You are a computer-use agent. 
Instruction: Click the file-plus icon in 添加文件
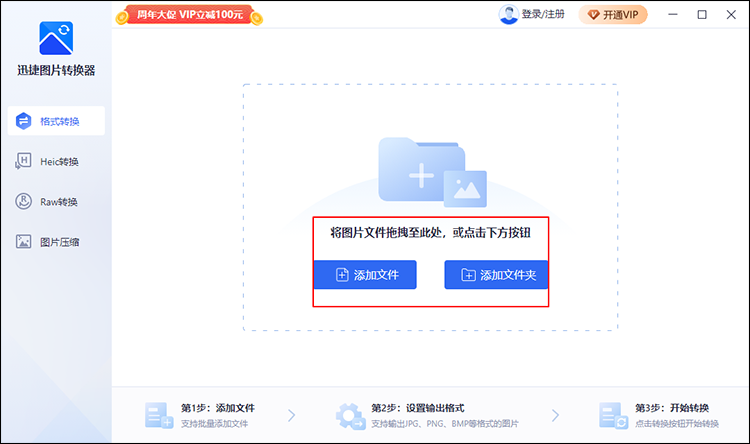(342, 275)
